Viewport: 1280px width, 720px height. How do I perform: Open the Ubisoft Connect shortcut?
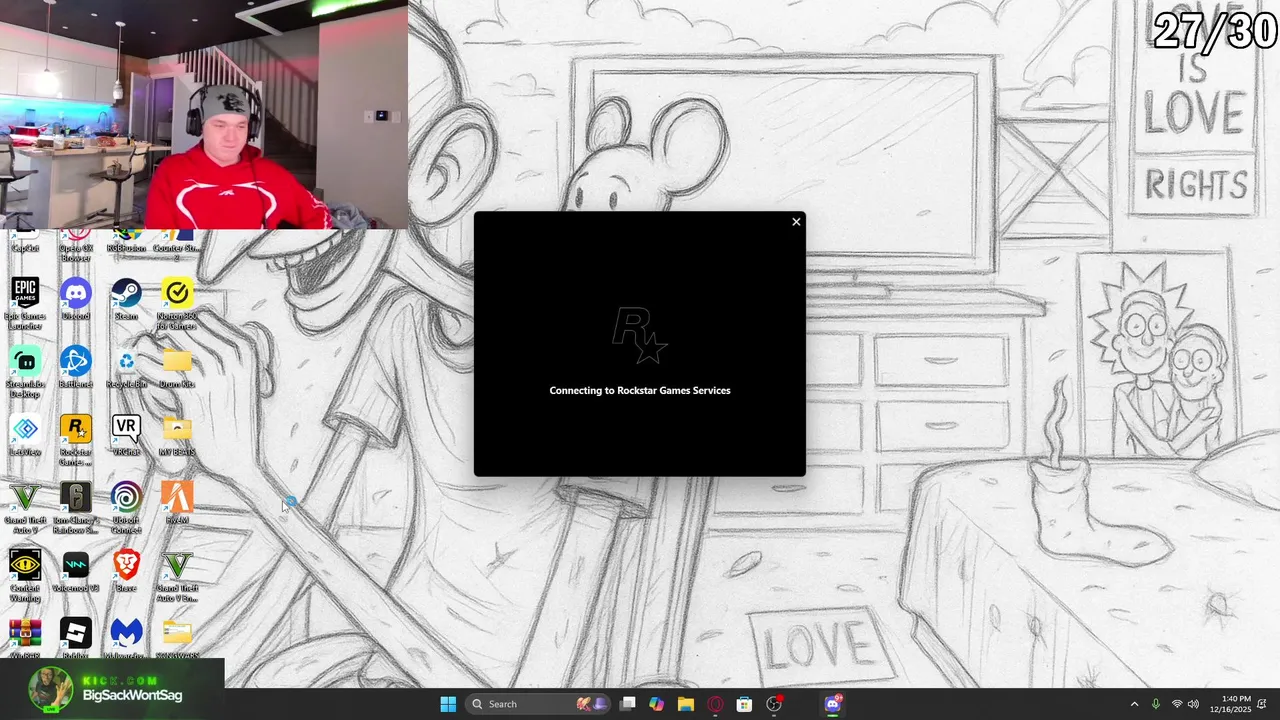click(126, 507)
